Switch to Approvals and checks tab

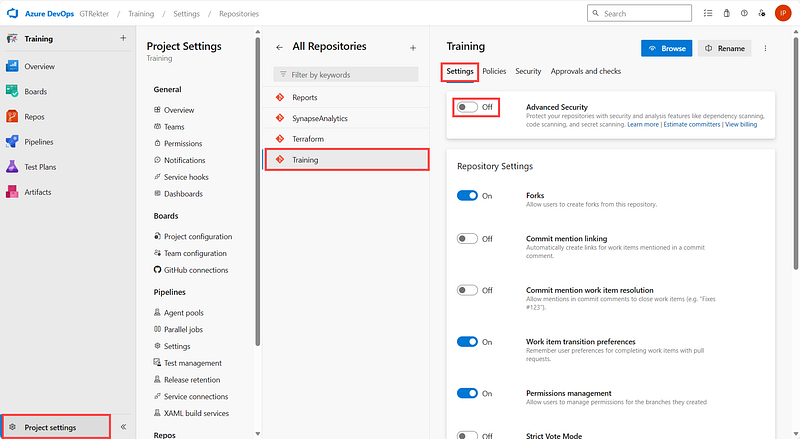(586, 71)
